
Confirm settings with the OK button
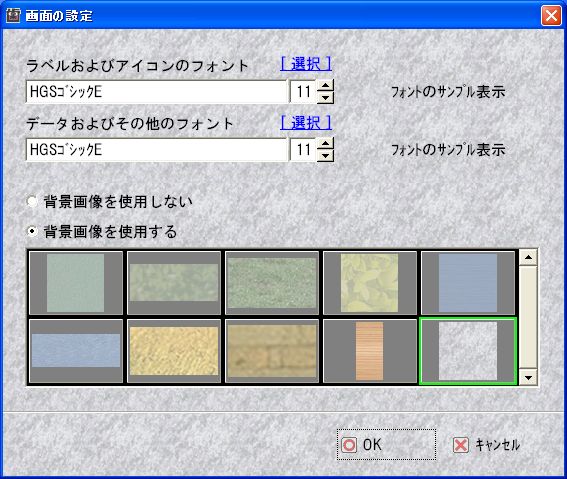point(386,445)
